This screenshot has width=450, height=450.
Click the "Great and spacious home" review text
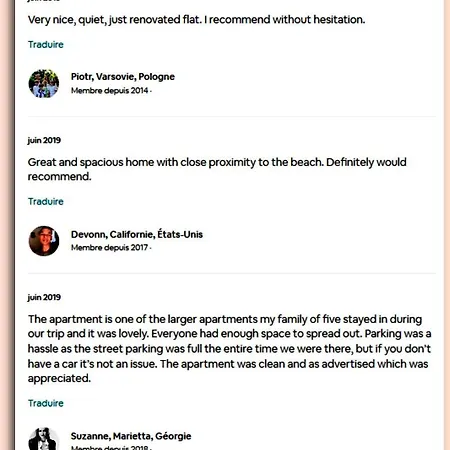(x=217, y=169)
